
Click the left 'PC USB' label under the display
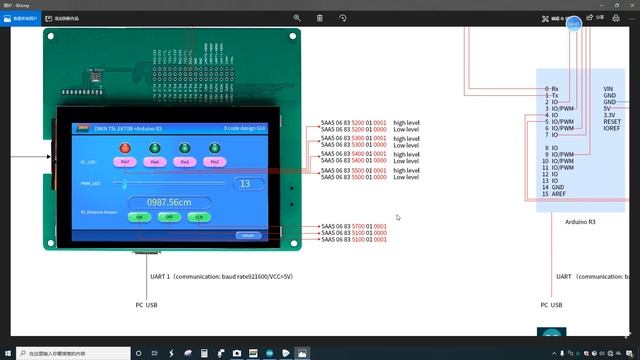click(x=147, y=305)
